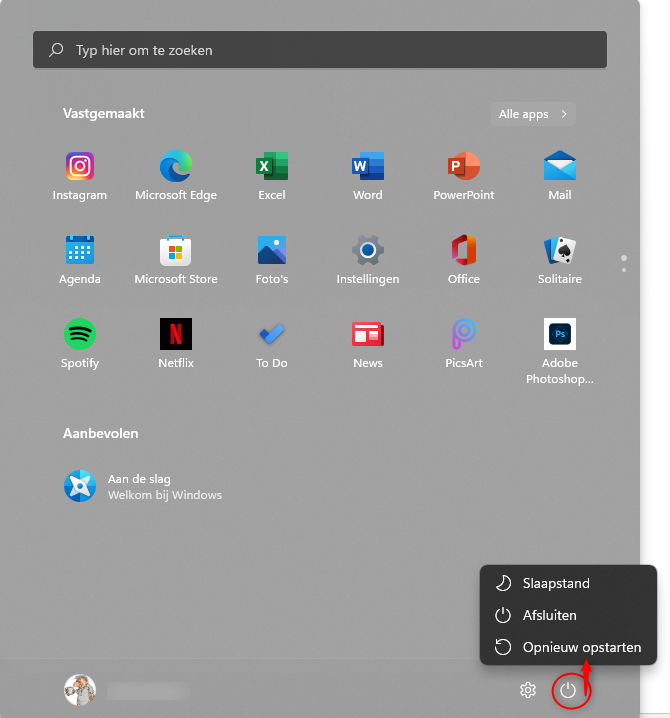Go to next pinned apps page dot
The image size is (670, 718).
pyautogui.click(x=624, y=270)
